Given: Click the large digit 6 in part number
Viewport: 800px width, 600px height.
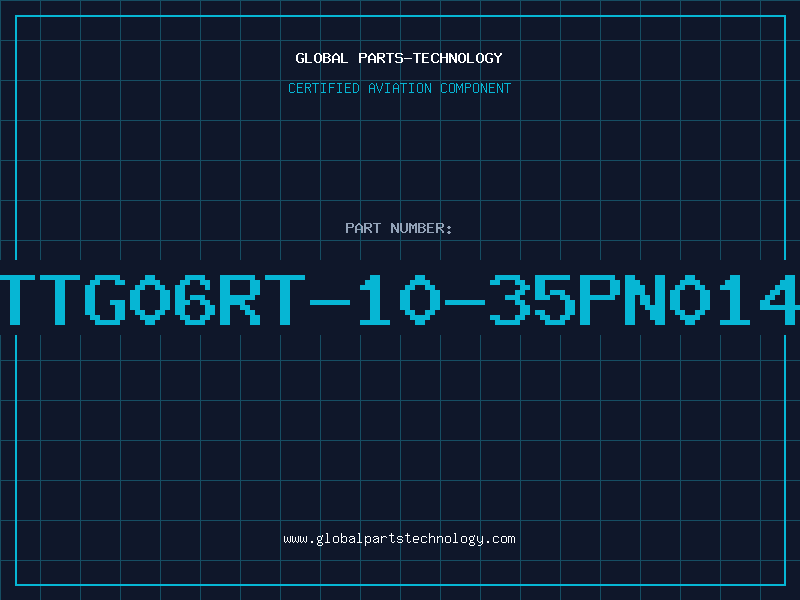Looking at the screenshot, I should [x=195, y=299].
